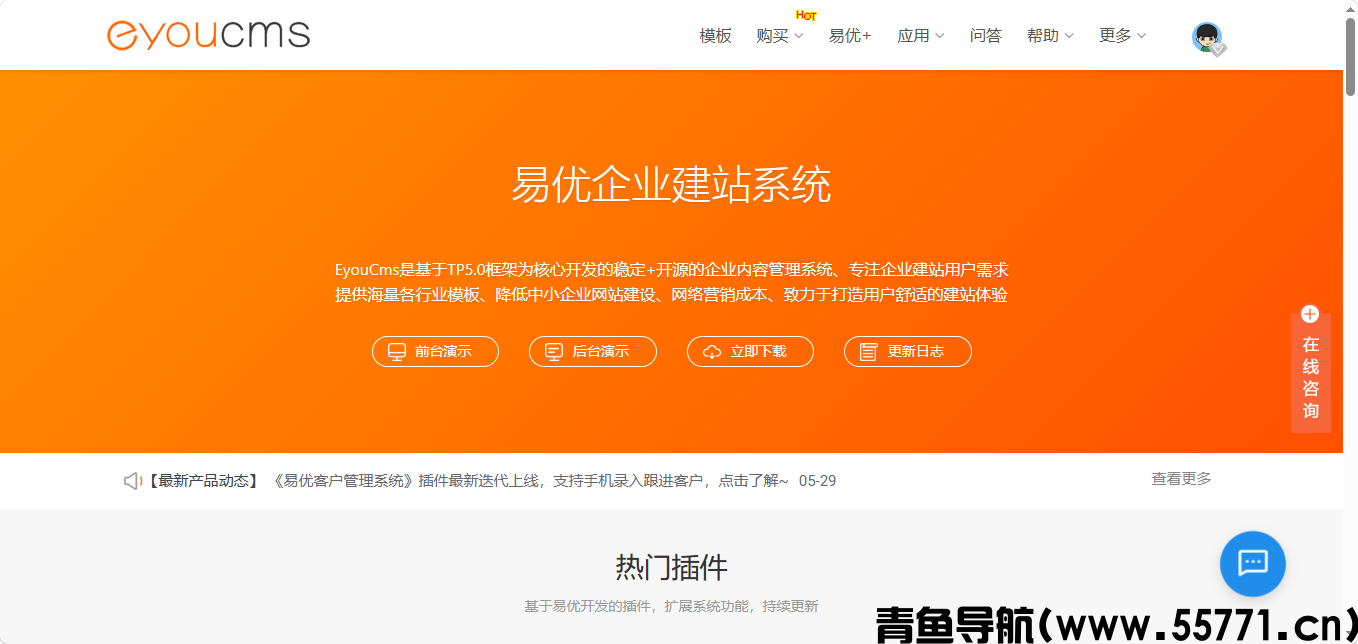The height and width of the screenshot is (644, 1358).
Task: Open the 问答 menu item
Action: point(986,36)
